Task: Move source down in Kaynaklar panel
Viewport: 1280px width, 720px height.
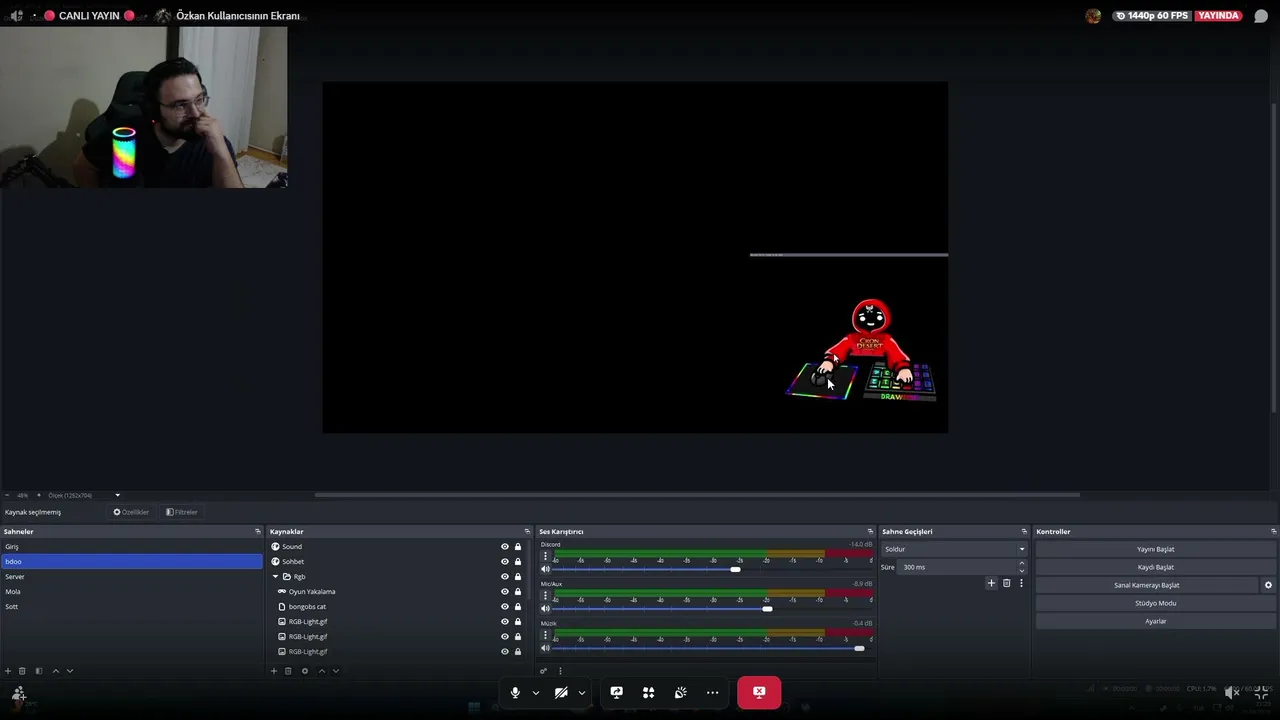Action: pyautogui.click(x=335, y=671)
